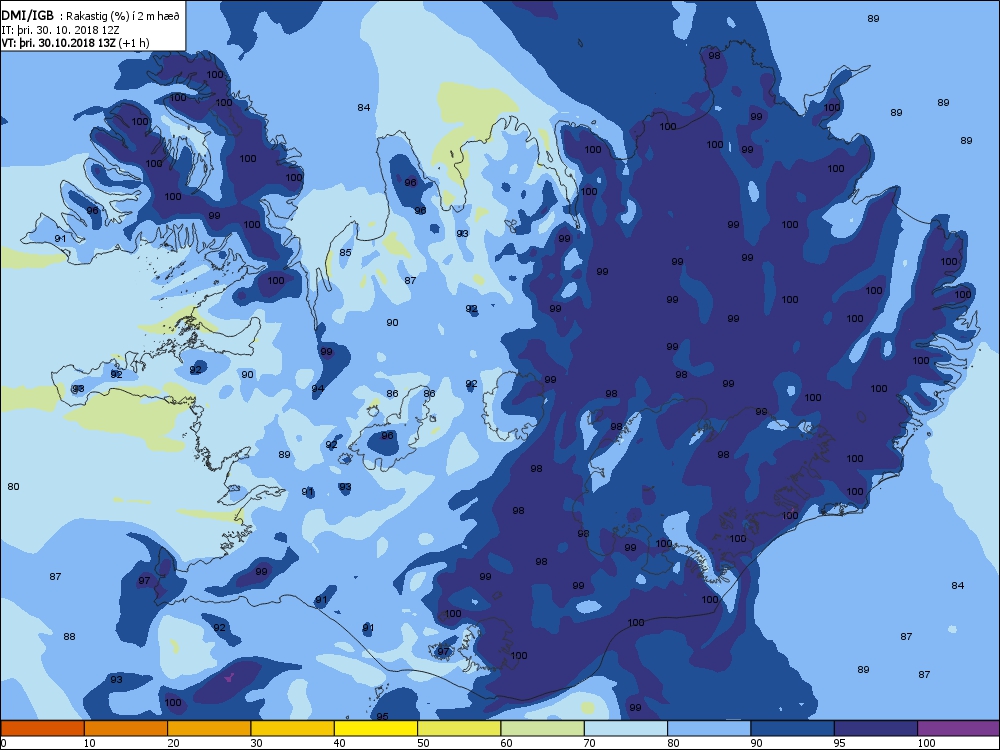1000x750 pixels.
Task: Click the legend tick label '70'
Action: [589, 743]
